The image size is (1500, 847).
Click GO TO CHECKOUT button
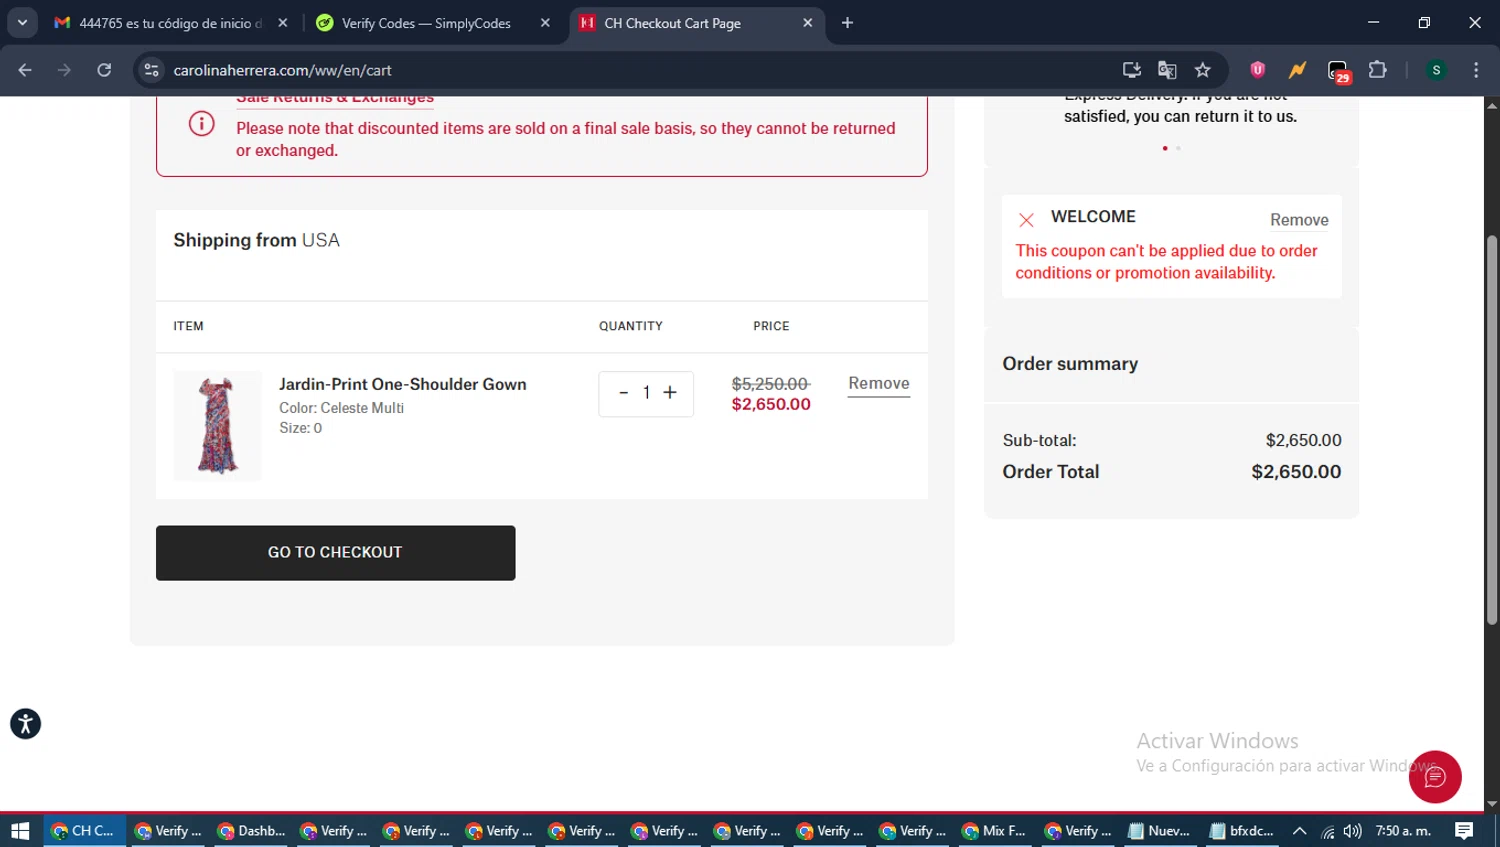(335, 553)
